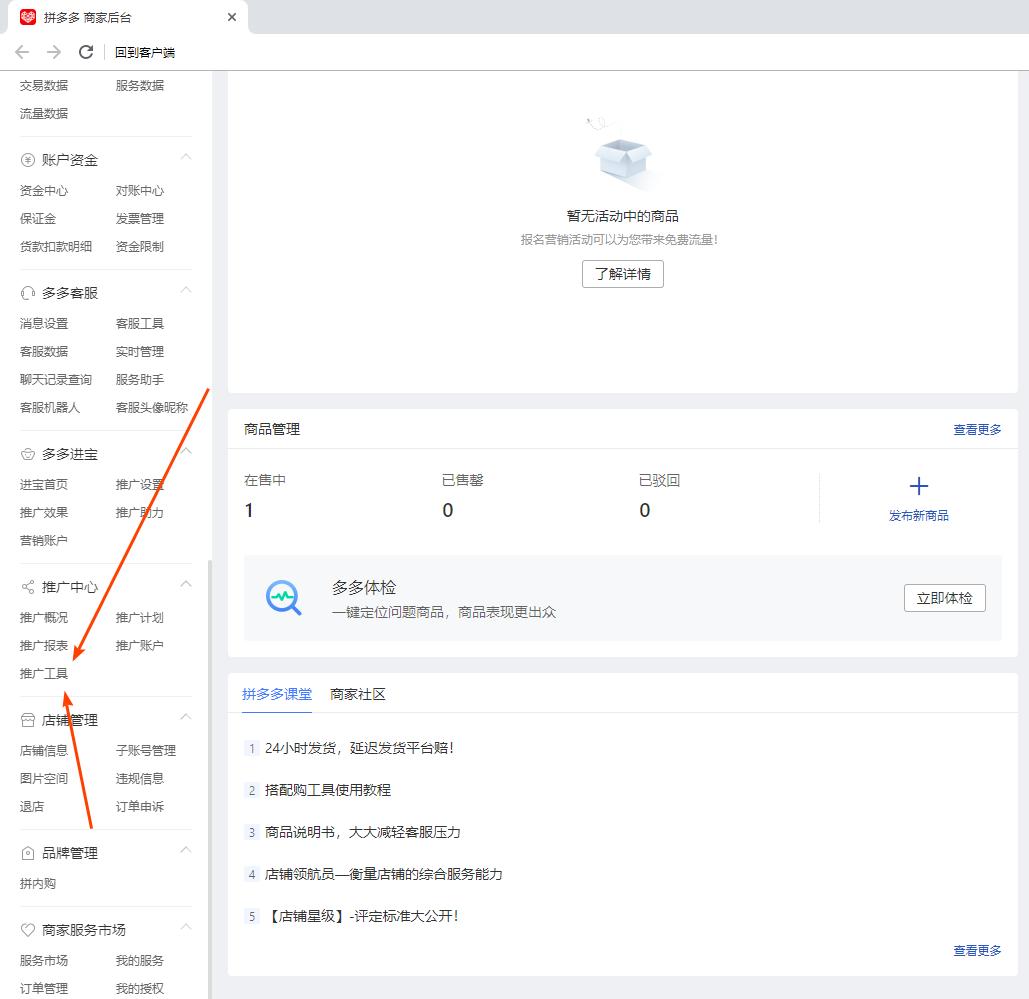Click the 了解详情 button

622,273
